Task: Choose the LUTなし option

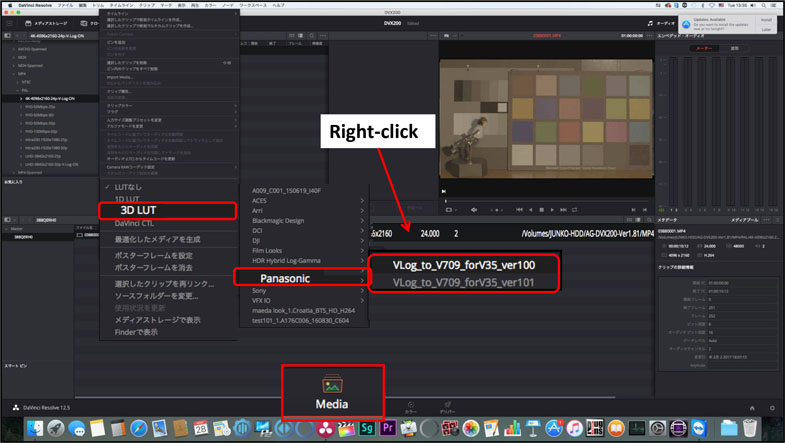Action: (128, 187)
